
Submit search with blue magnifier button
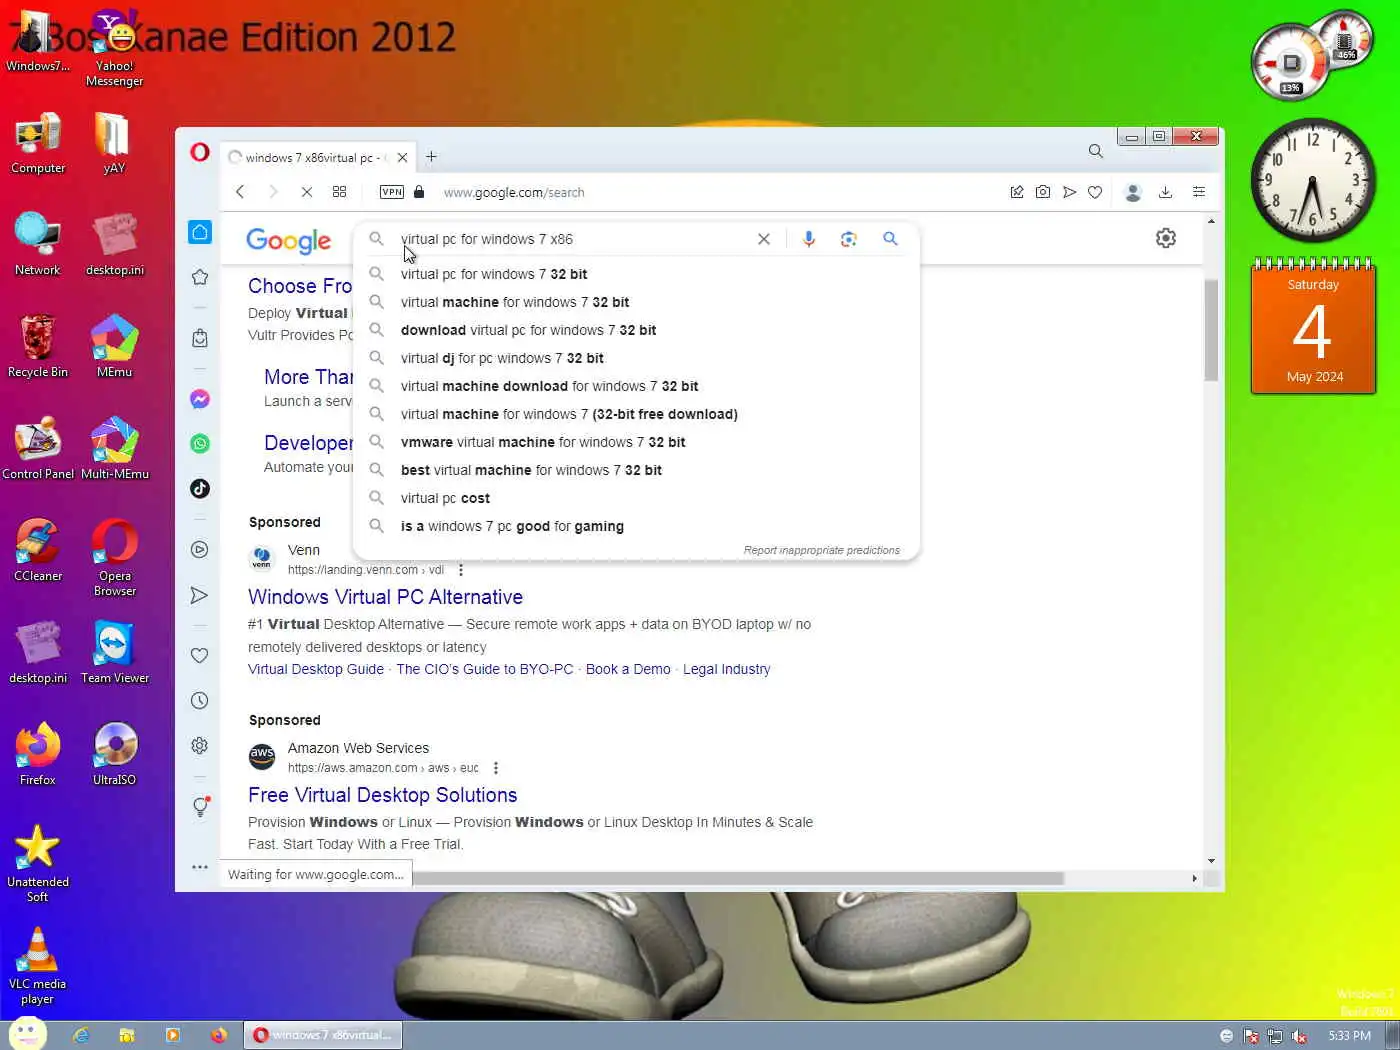click(x=890, y=239)
